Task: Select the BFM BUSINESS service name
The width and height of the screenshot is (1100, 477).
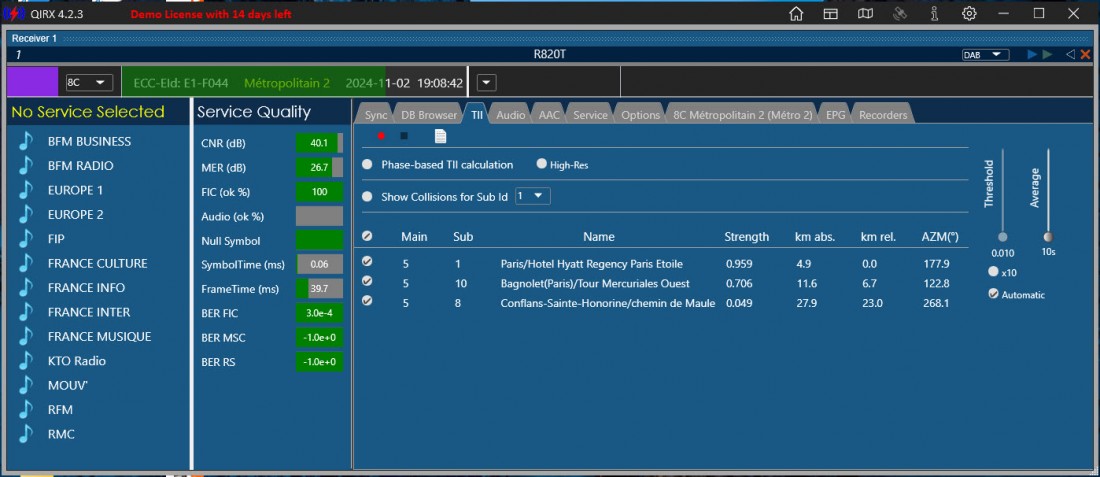Action: tap(89, 141)
